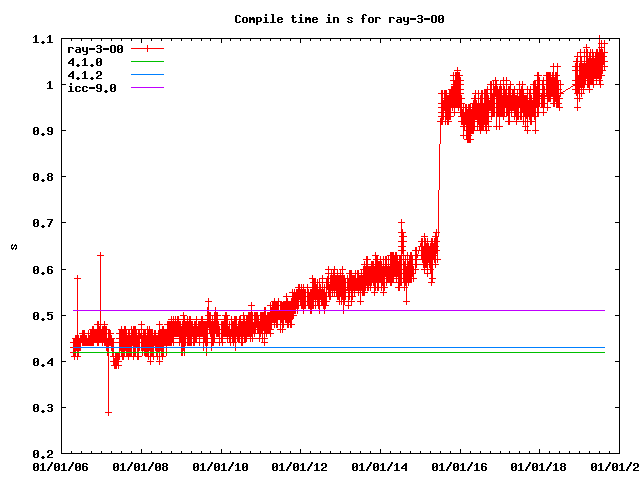The width and height of the screenshot is (640, 480).
Task: Select the icc-9.0 legend label
Action: (x=91, y=88)
